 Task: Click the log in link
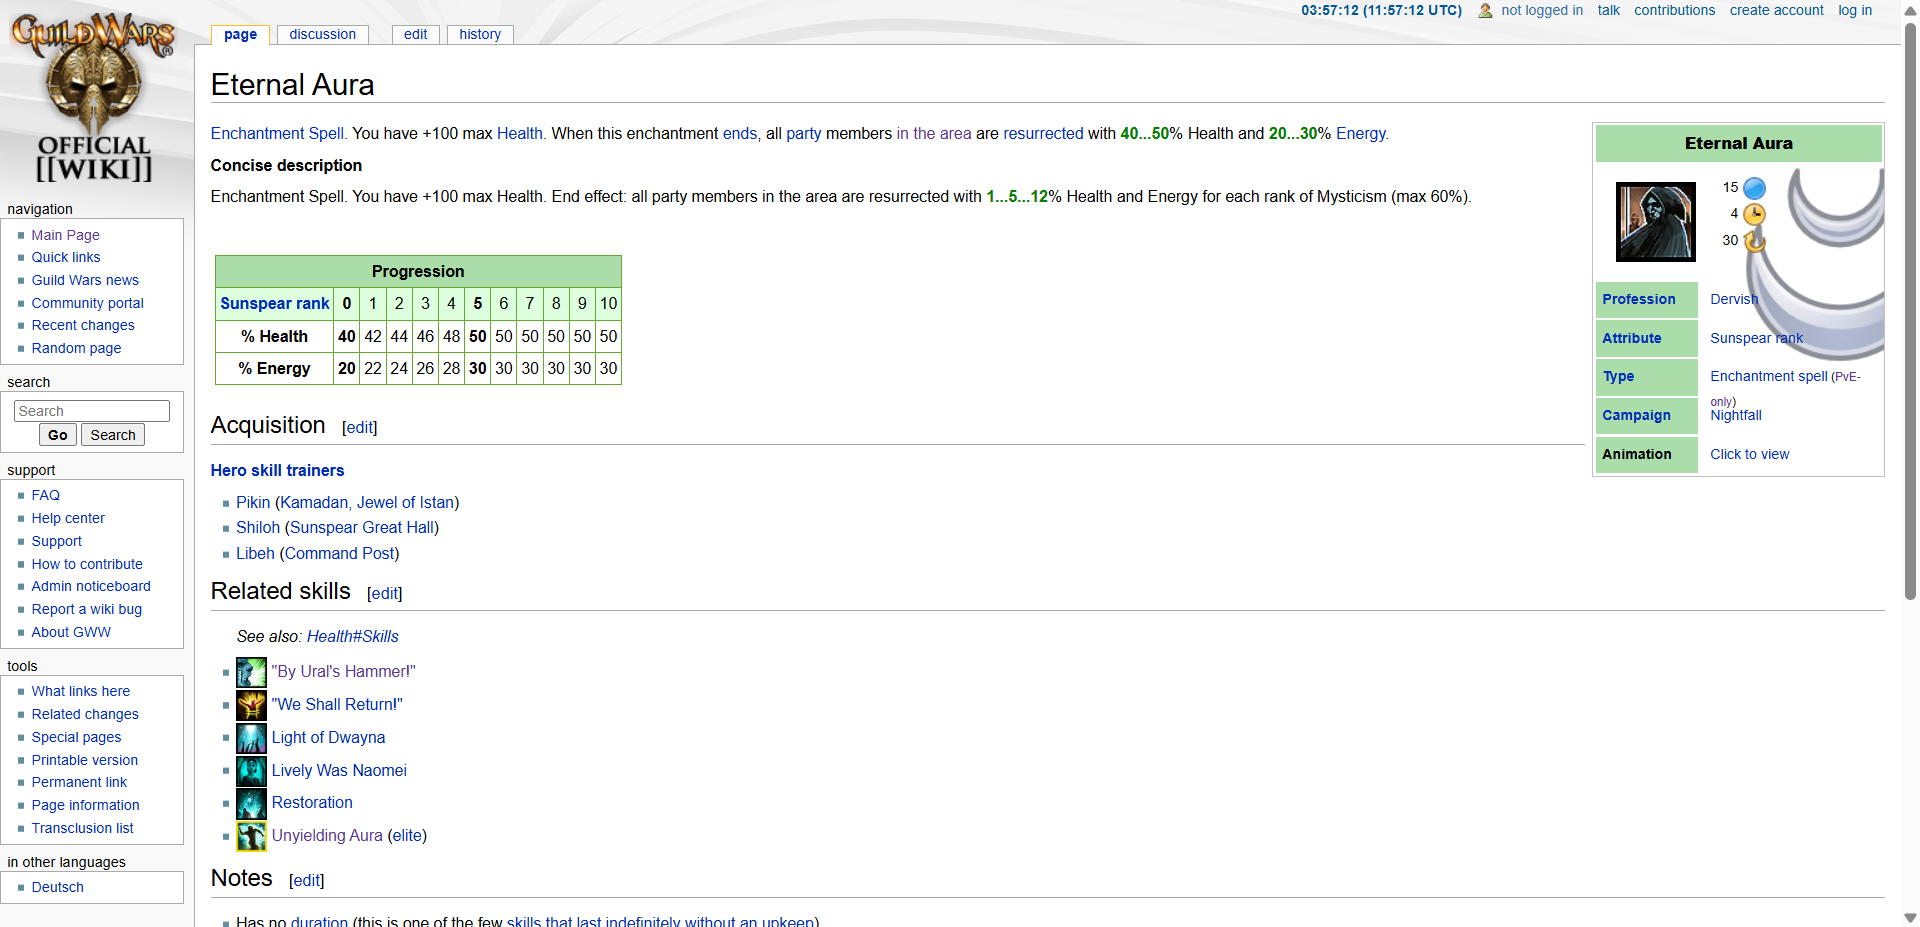pos(1855,10)
